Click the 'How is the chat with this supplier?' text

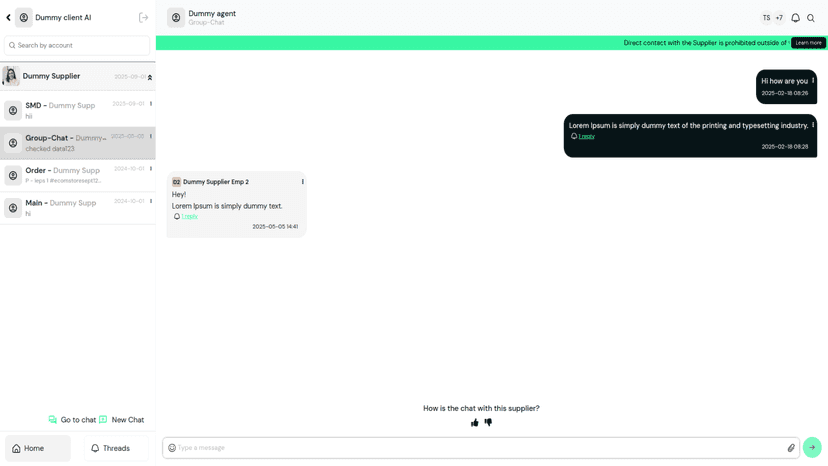(x=481, y=408)
